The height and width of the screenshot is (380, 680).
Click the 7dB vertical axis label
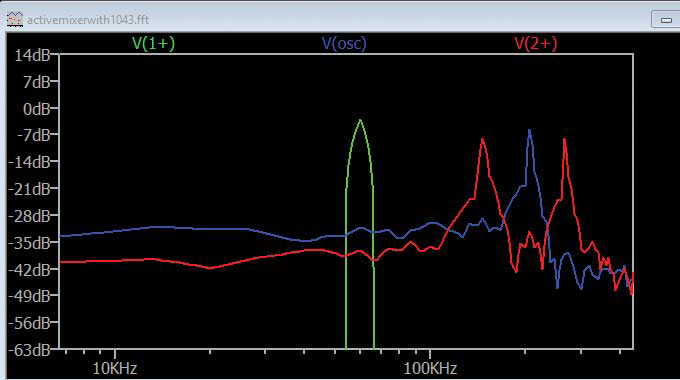coord(36,82)
